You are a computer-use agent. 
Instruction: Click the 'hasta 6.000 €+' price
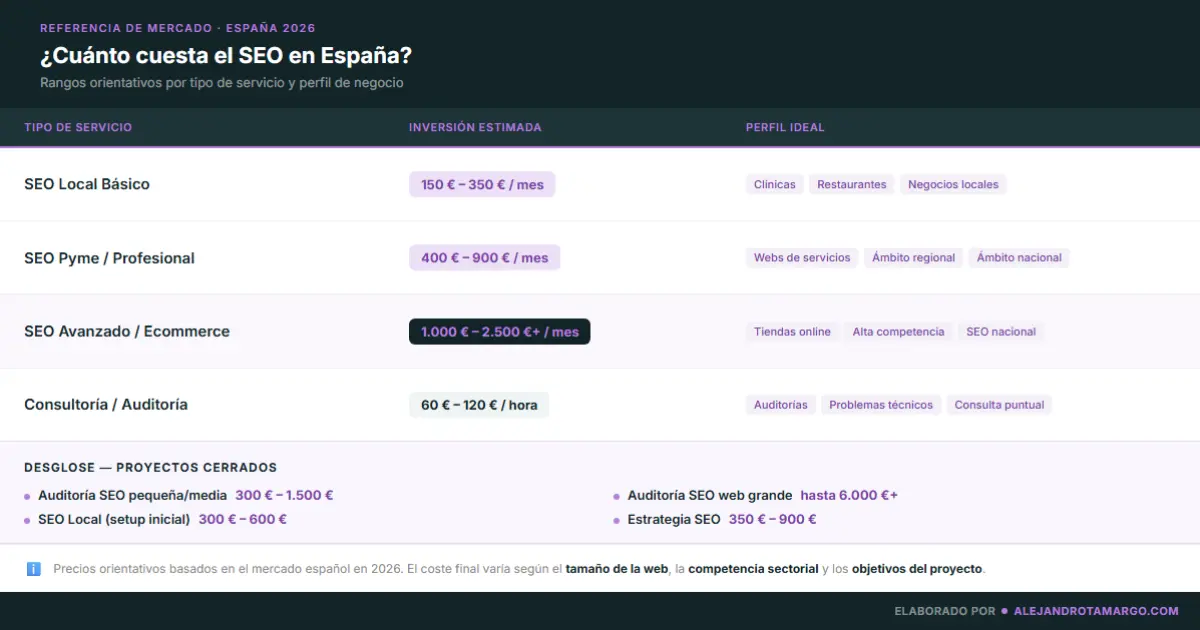pyautogui.click(x=849, y=495)
